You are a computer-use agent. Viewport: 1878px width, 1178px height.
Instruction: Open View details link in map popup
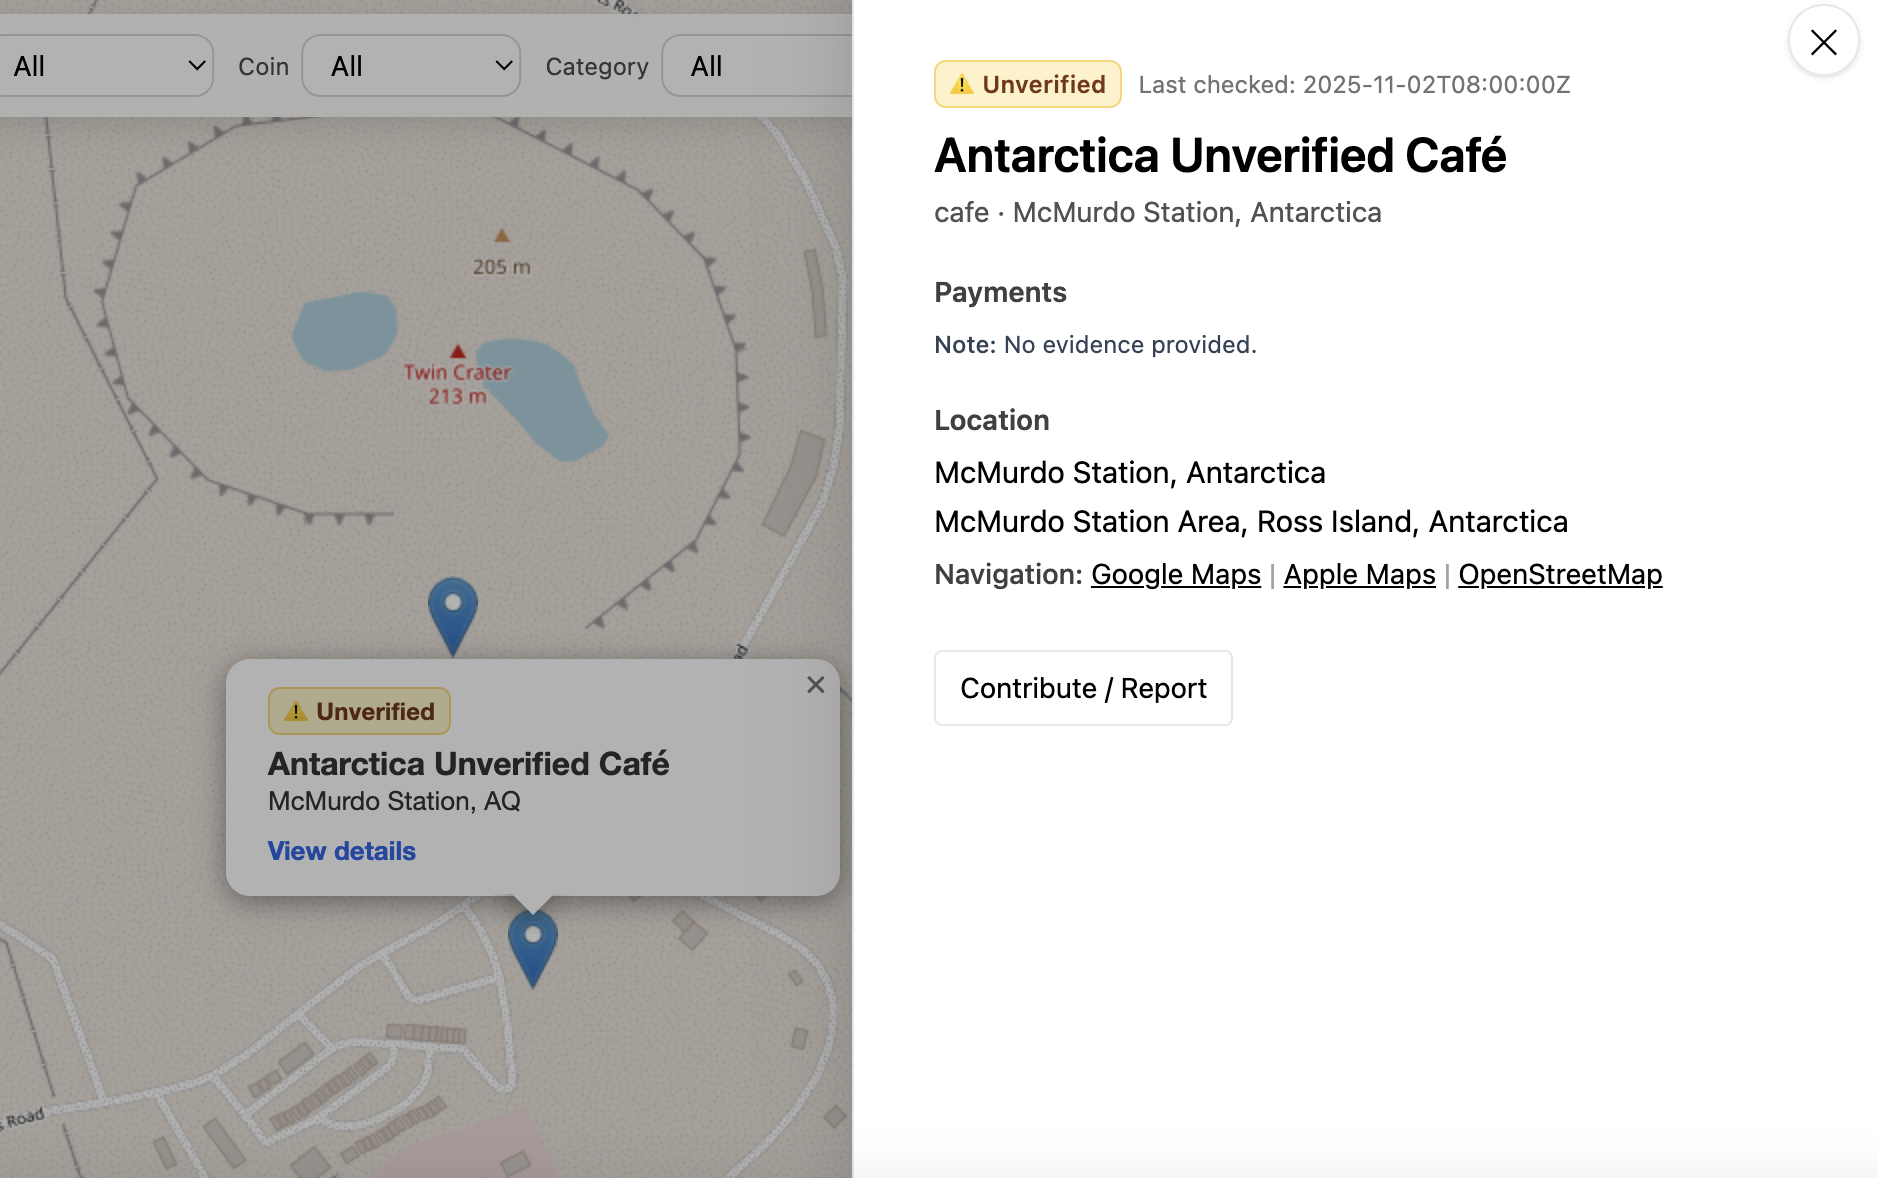[342, 851]
